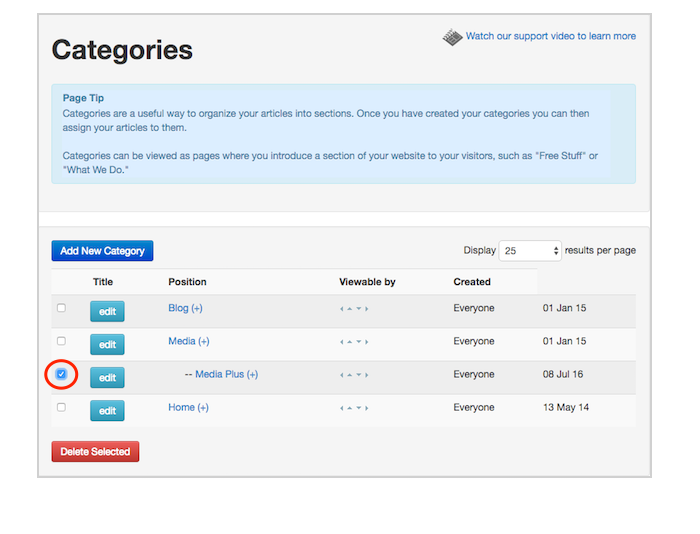Click the support video clapperboard icon
700x534 pixels.
click(x=452, y=37)
